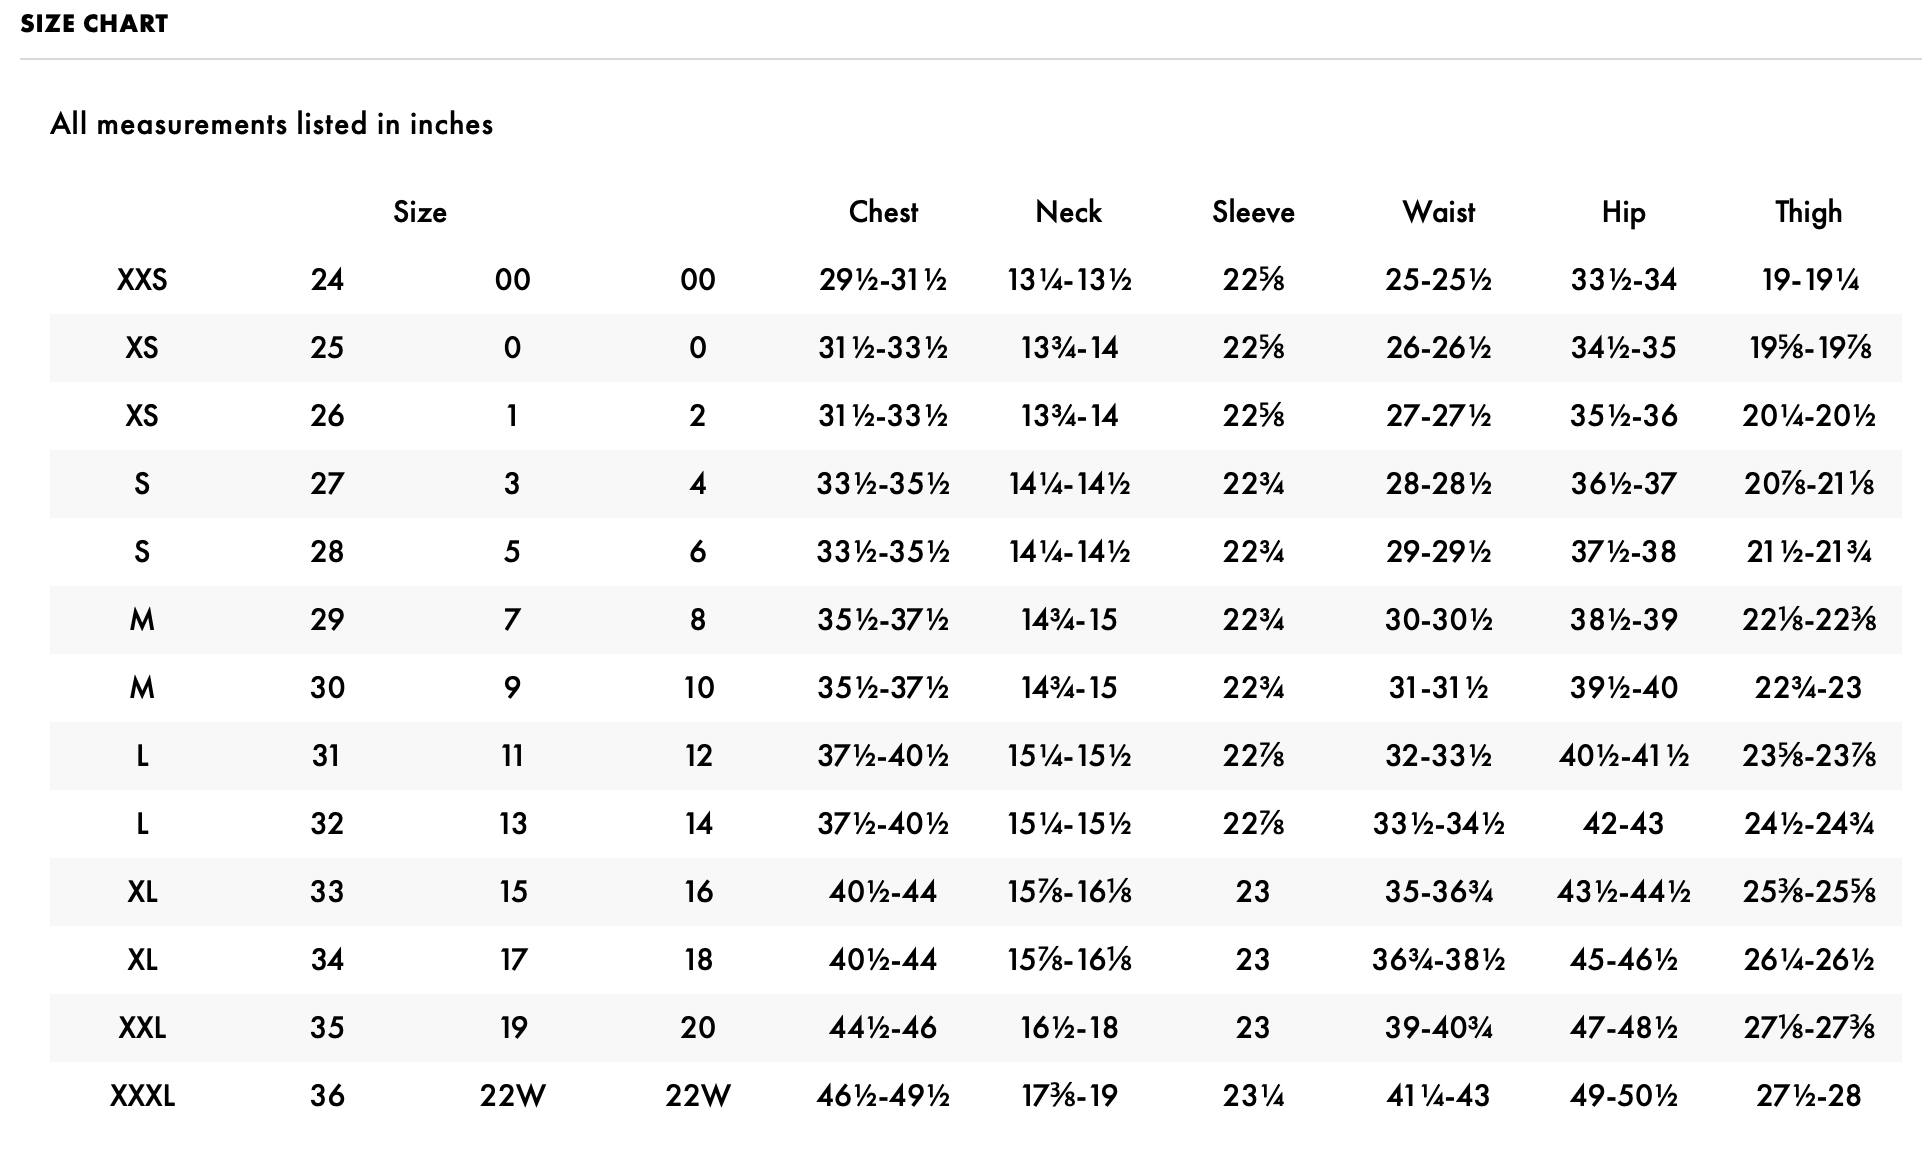Click sleeve measurement 23¼
The width and height of the screenshot is (1922, 1158).
point(1253,1096)
